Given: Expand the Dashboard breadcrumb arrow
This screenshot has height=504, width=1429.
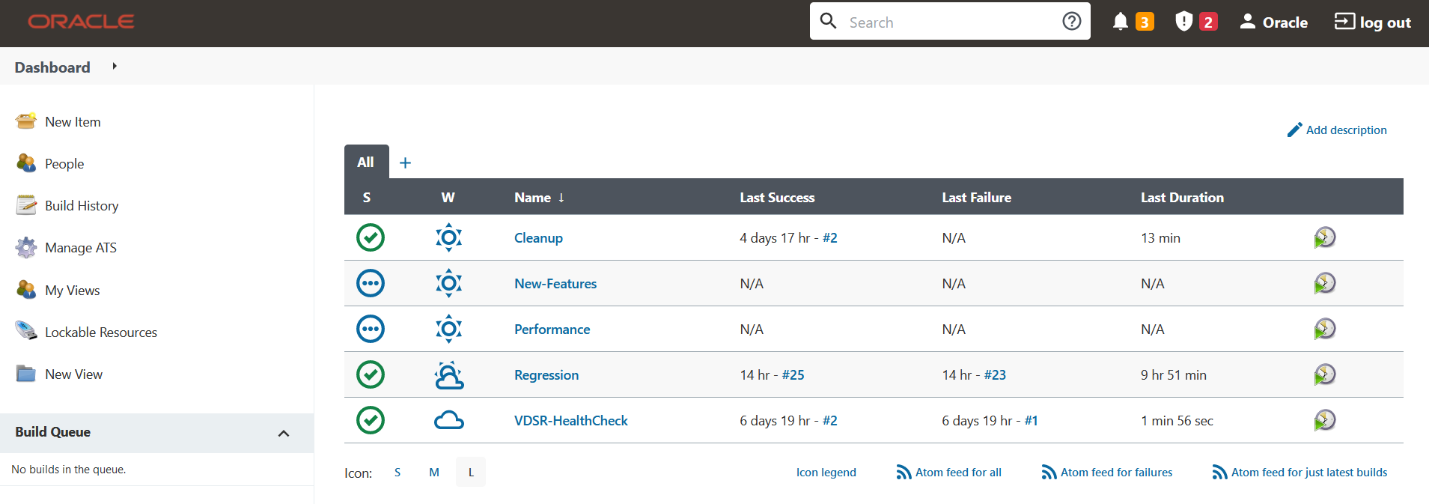Looking at the screenshot, I should click(115, 66).
